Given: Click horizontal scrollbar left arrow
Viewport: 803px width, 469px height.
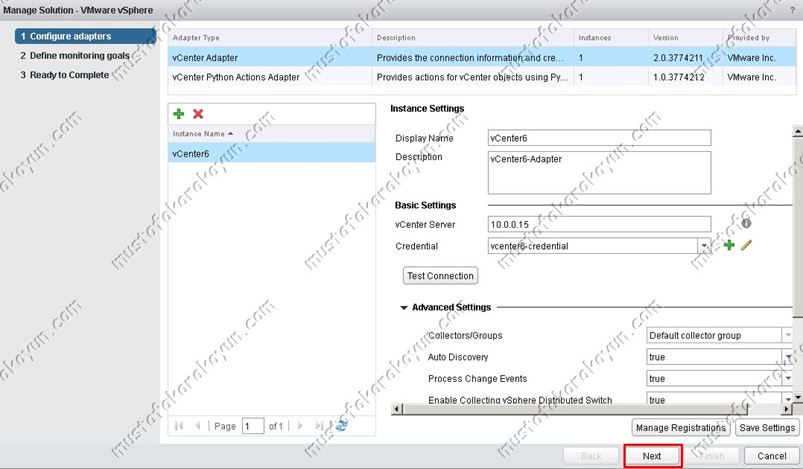Looking at the screenshot, I should pos(396,409).
